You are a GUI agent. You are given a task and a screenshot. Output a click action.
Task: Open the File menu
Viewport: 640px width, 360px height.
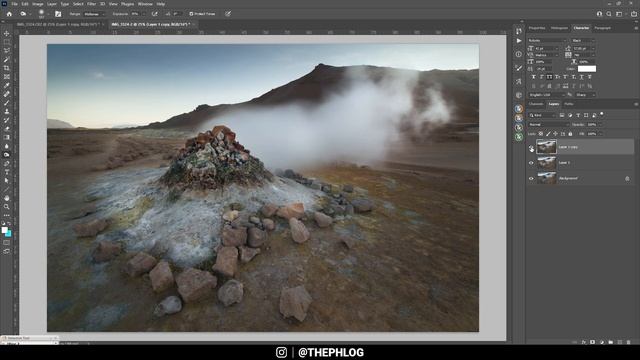tap(14, 4)
